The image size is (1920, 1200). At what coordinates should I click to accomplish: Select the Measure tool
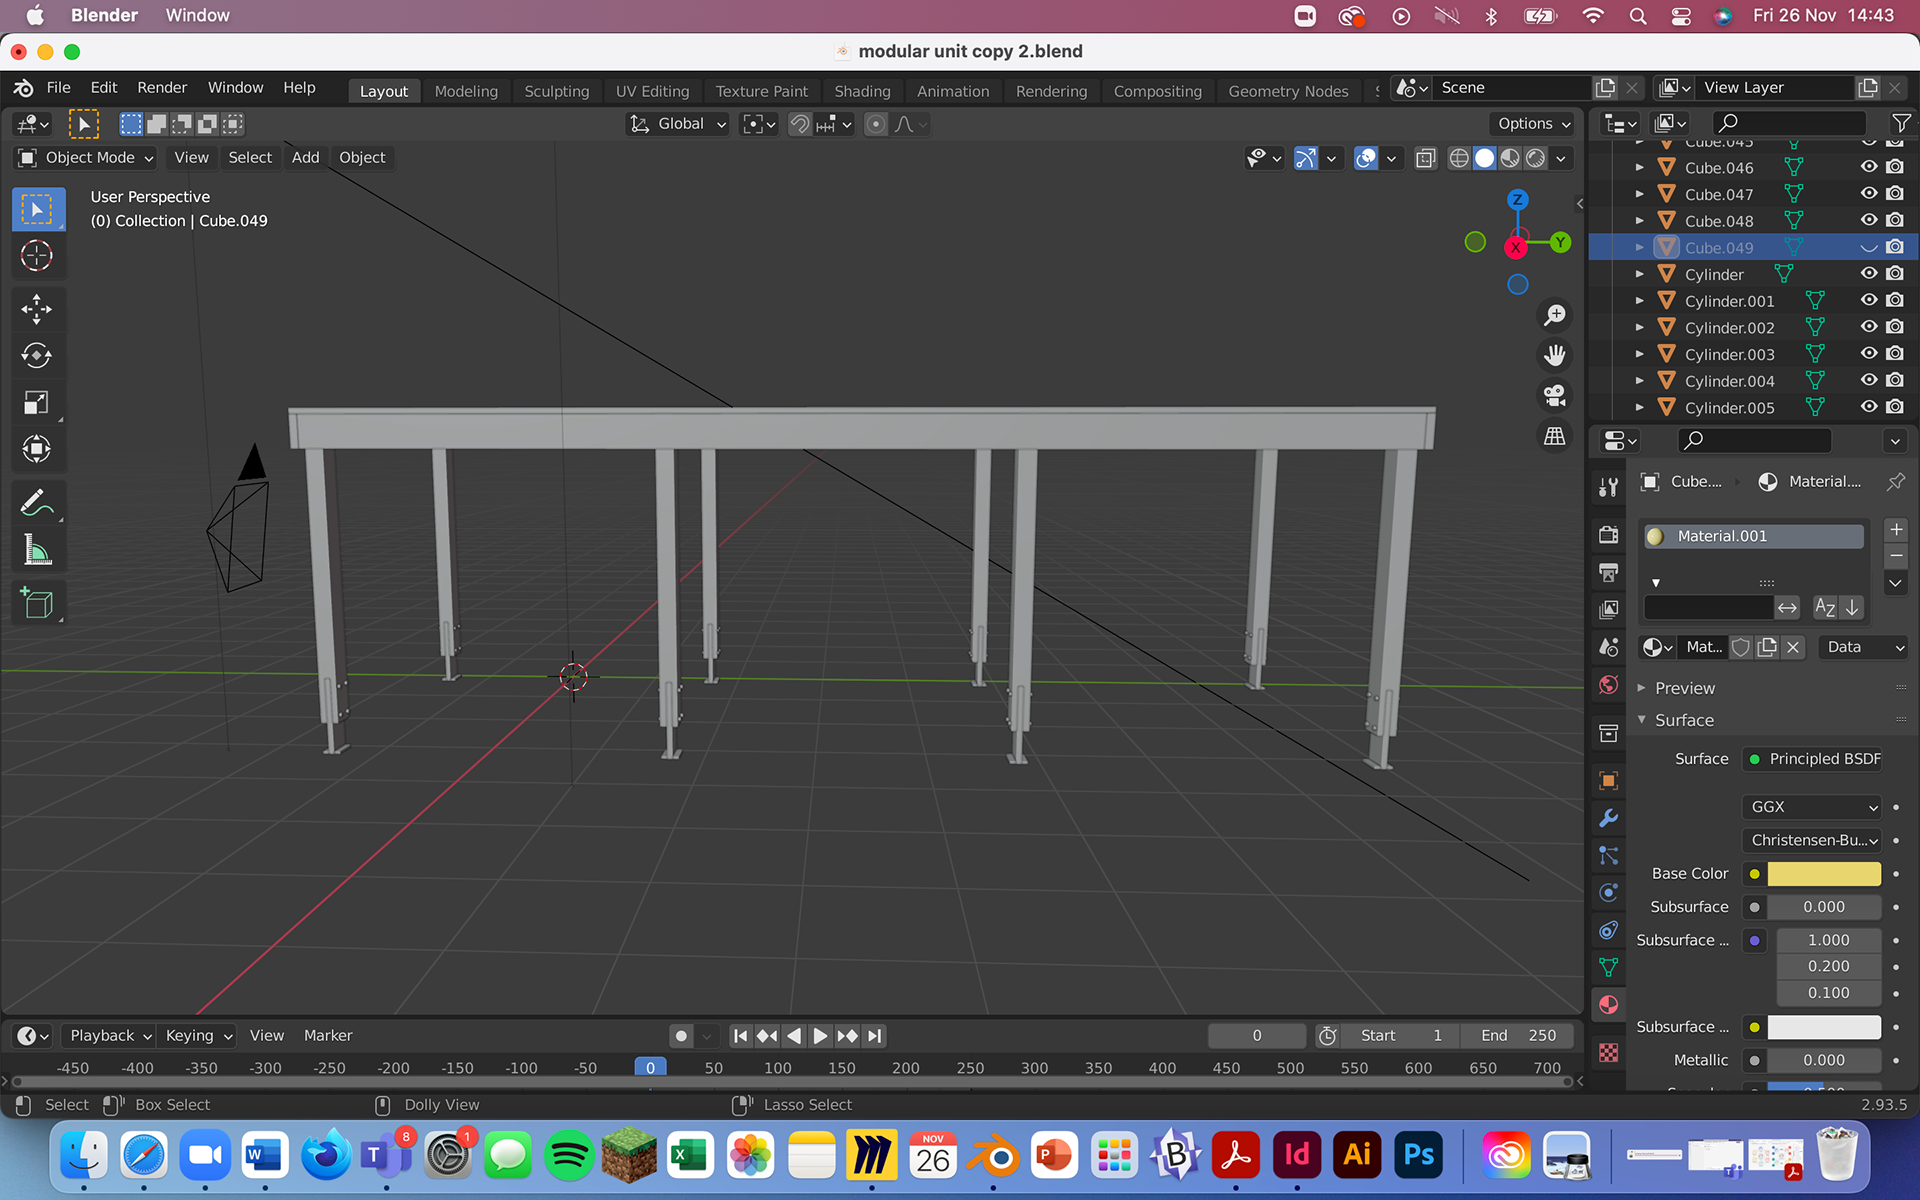coord(37,550)
